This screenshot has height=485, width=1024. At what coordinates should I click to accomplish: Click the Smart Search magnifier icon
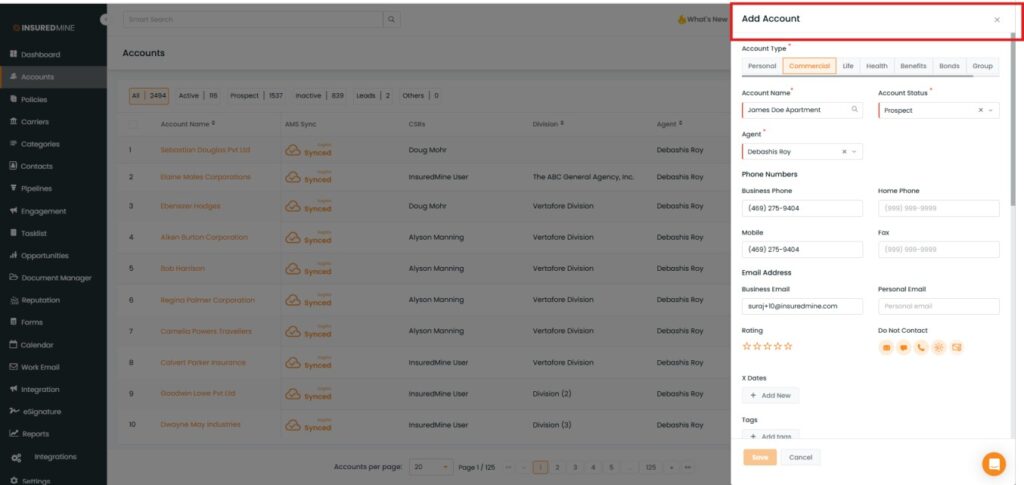[x=392, y=19]
